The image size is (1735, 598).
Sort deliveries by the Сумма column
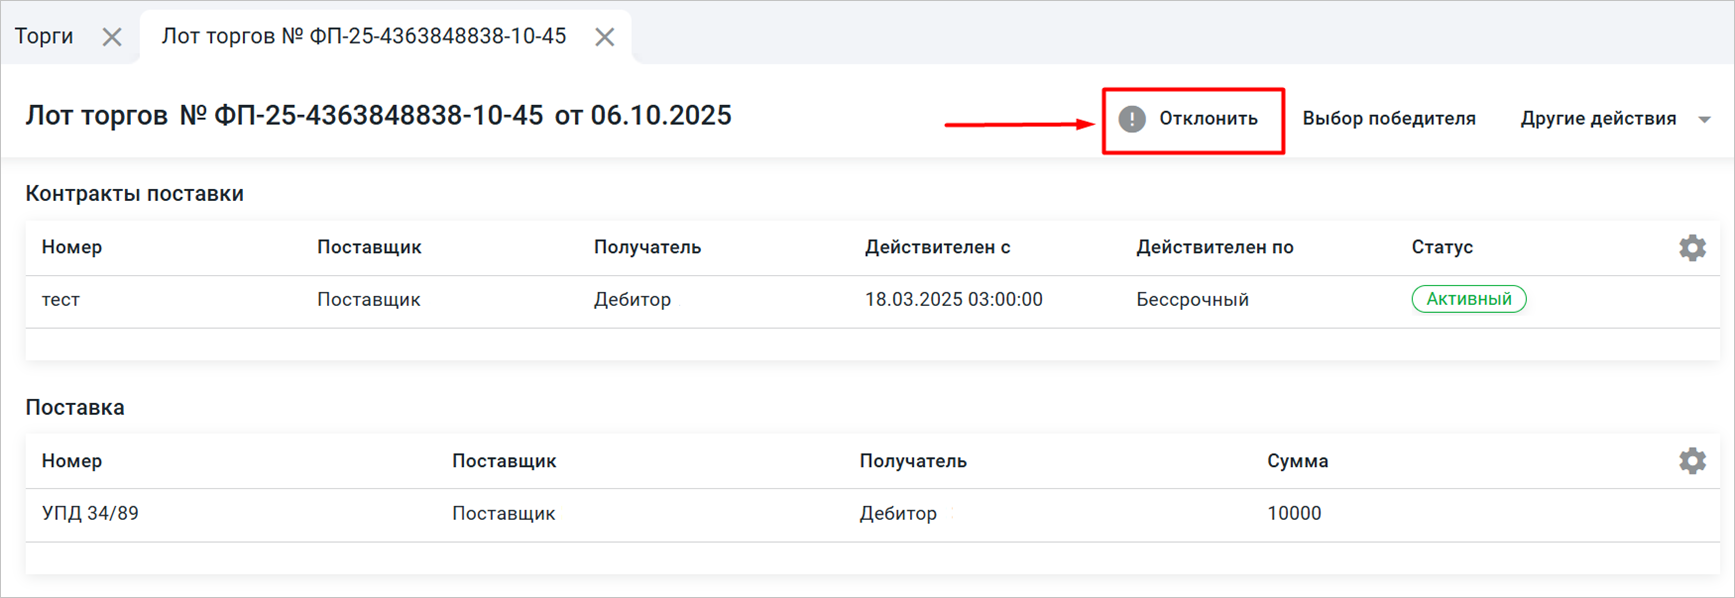(1297, 461)
